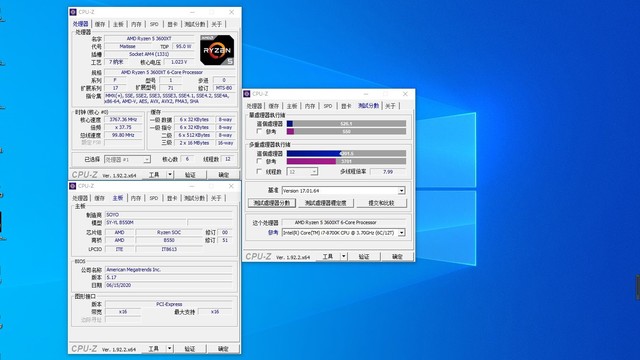Viewport: 640px width, 360px height.
Task: Click the name field AMD Ryzen 5 3600XT
Action: click(149, 38)
